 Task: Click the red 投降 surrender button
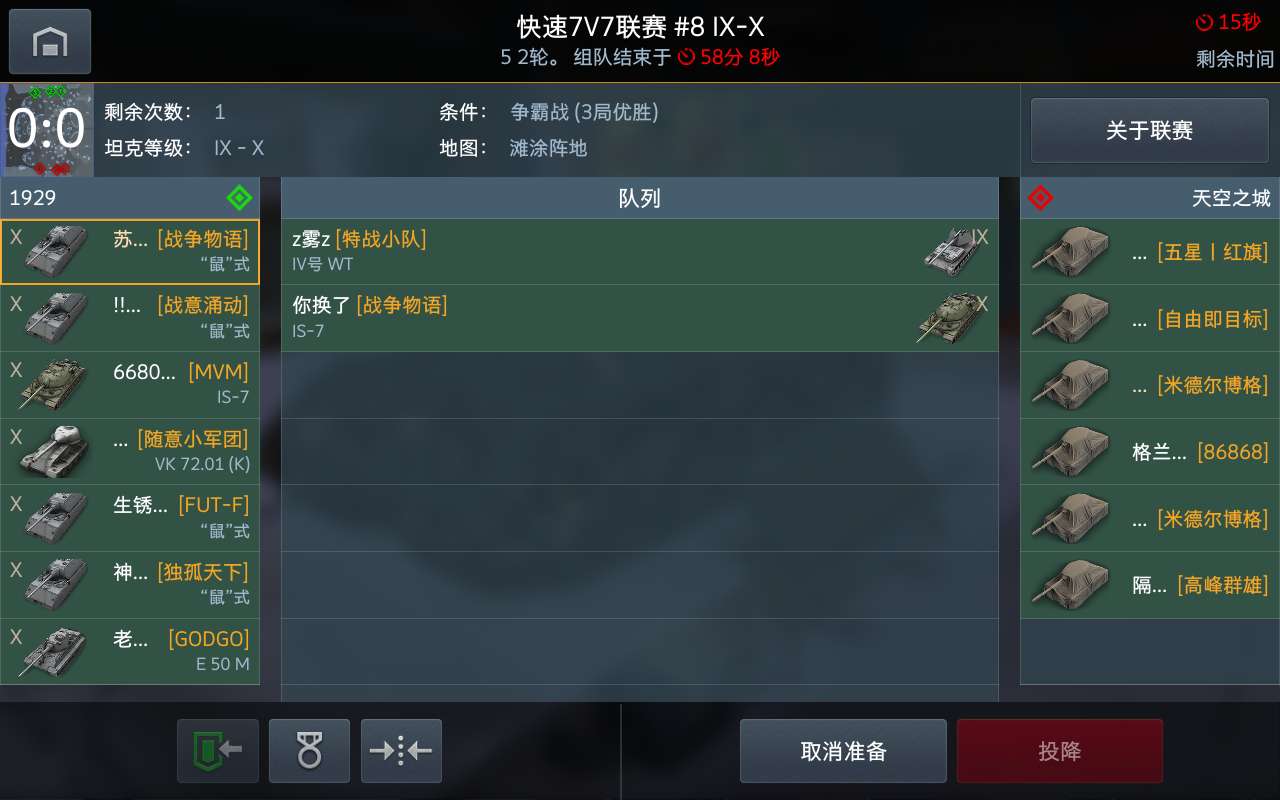1060,751
